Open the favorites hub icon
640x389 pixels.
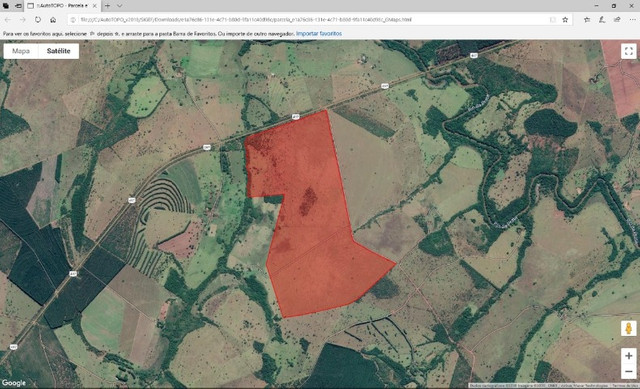587,20
